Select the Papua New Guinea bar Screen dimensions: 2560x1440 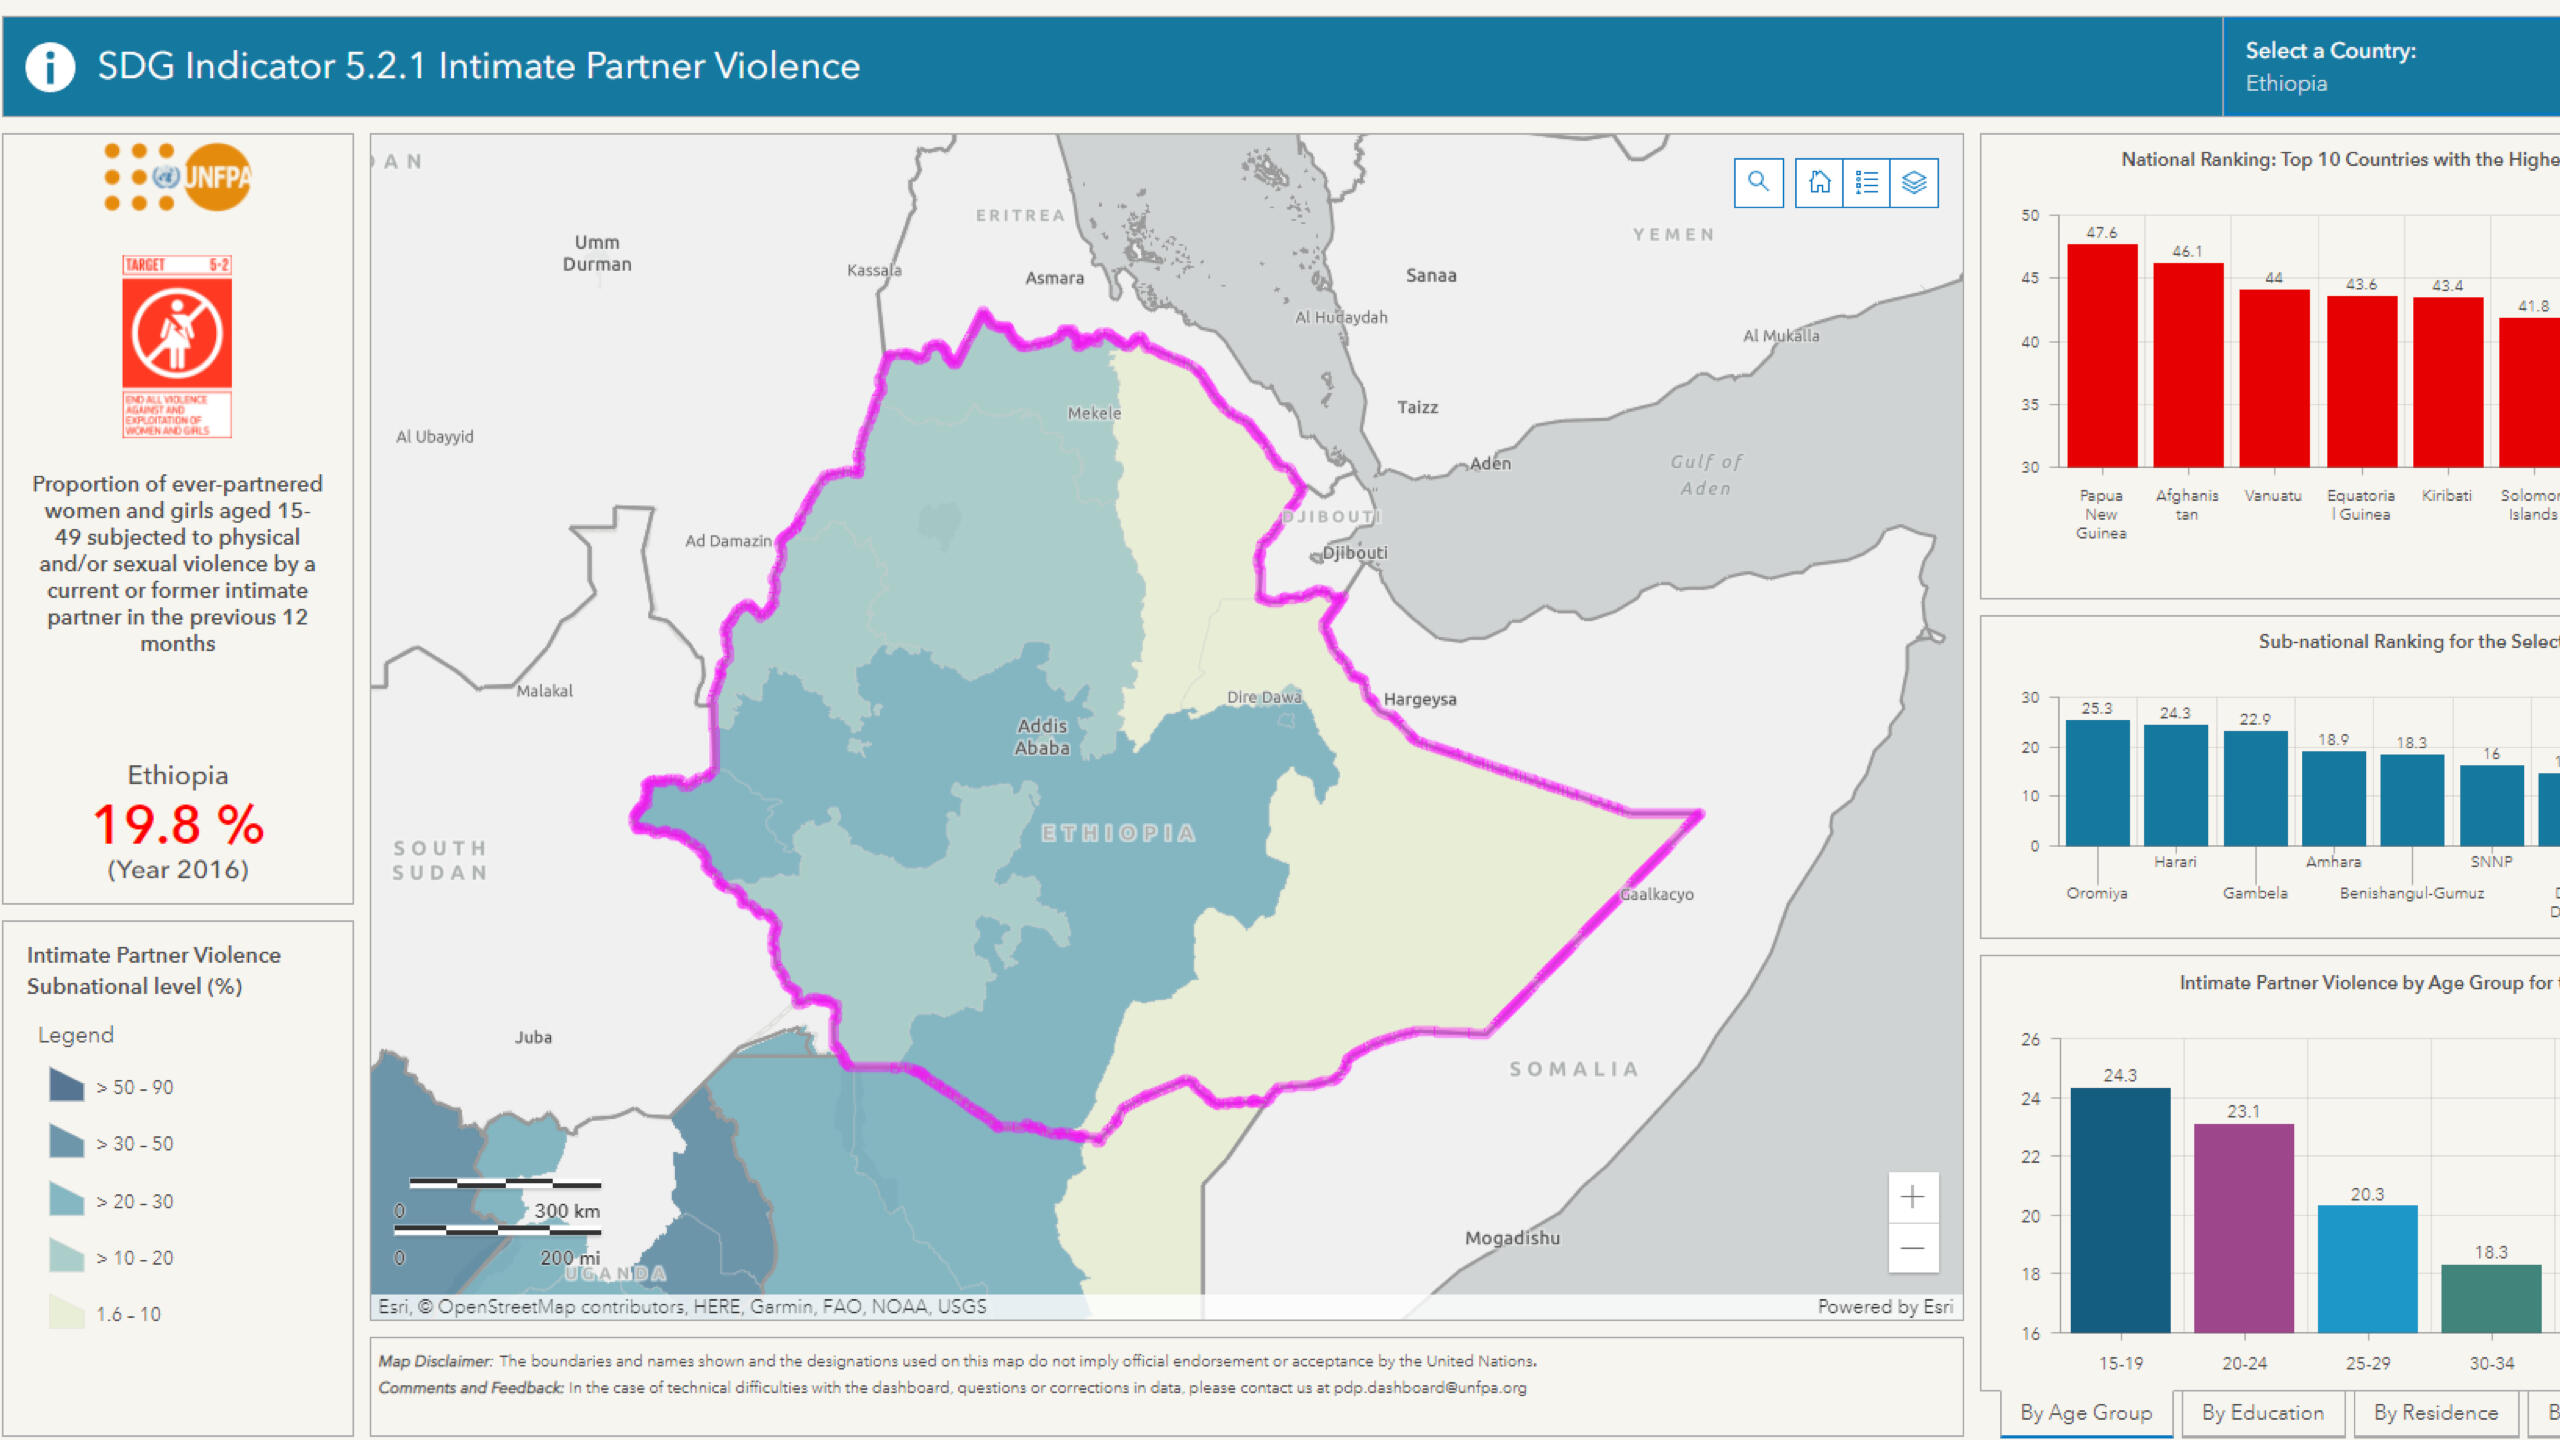[2102, 355]
